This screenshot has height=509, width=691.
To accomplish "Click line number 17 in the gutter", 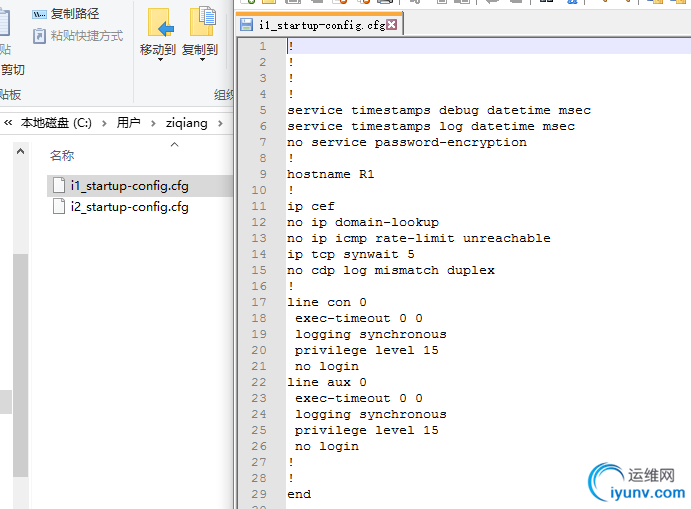I will pos(259,302).
